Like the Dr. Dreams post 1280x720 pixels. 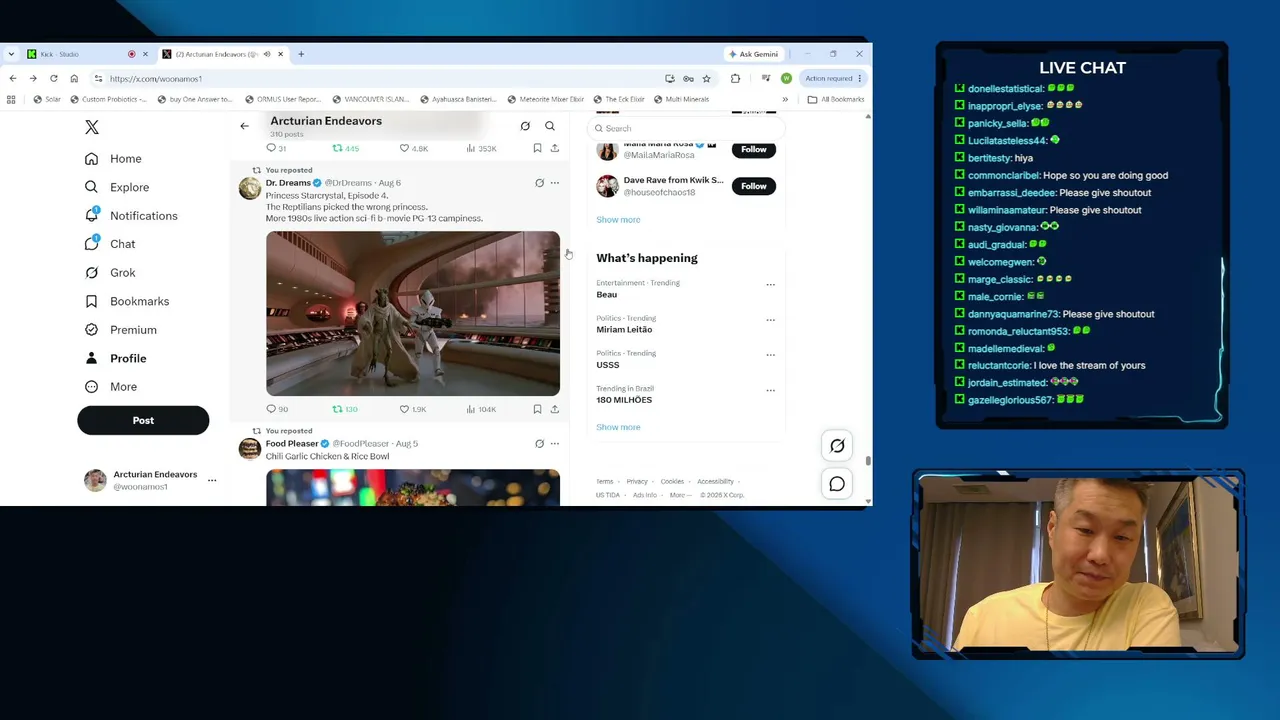click(x=413, y=409)
